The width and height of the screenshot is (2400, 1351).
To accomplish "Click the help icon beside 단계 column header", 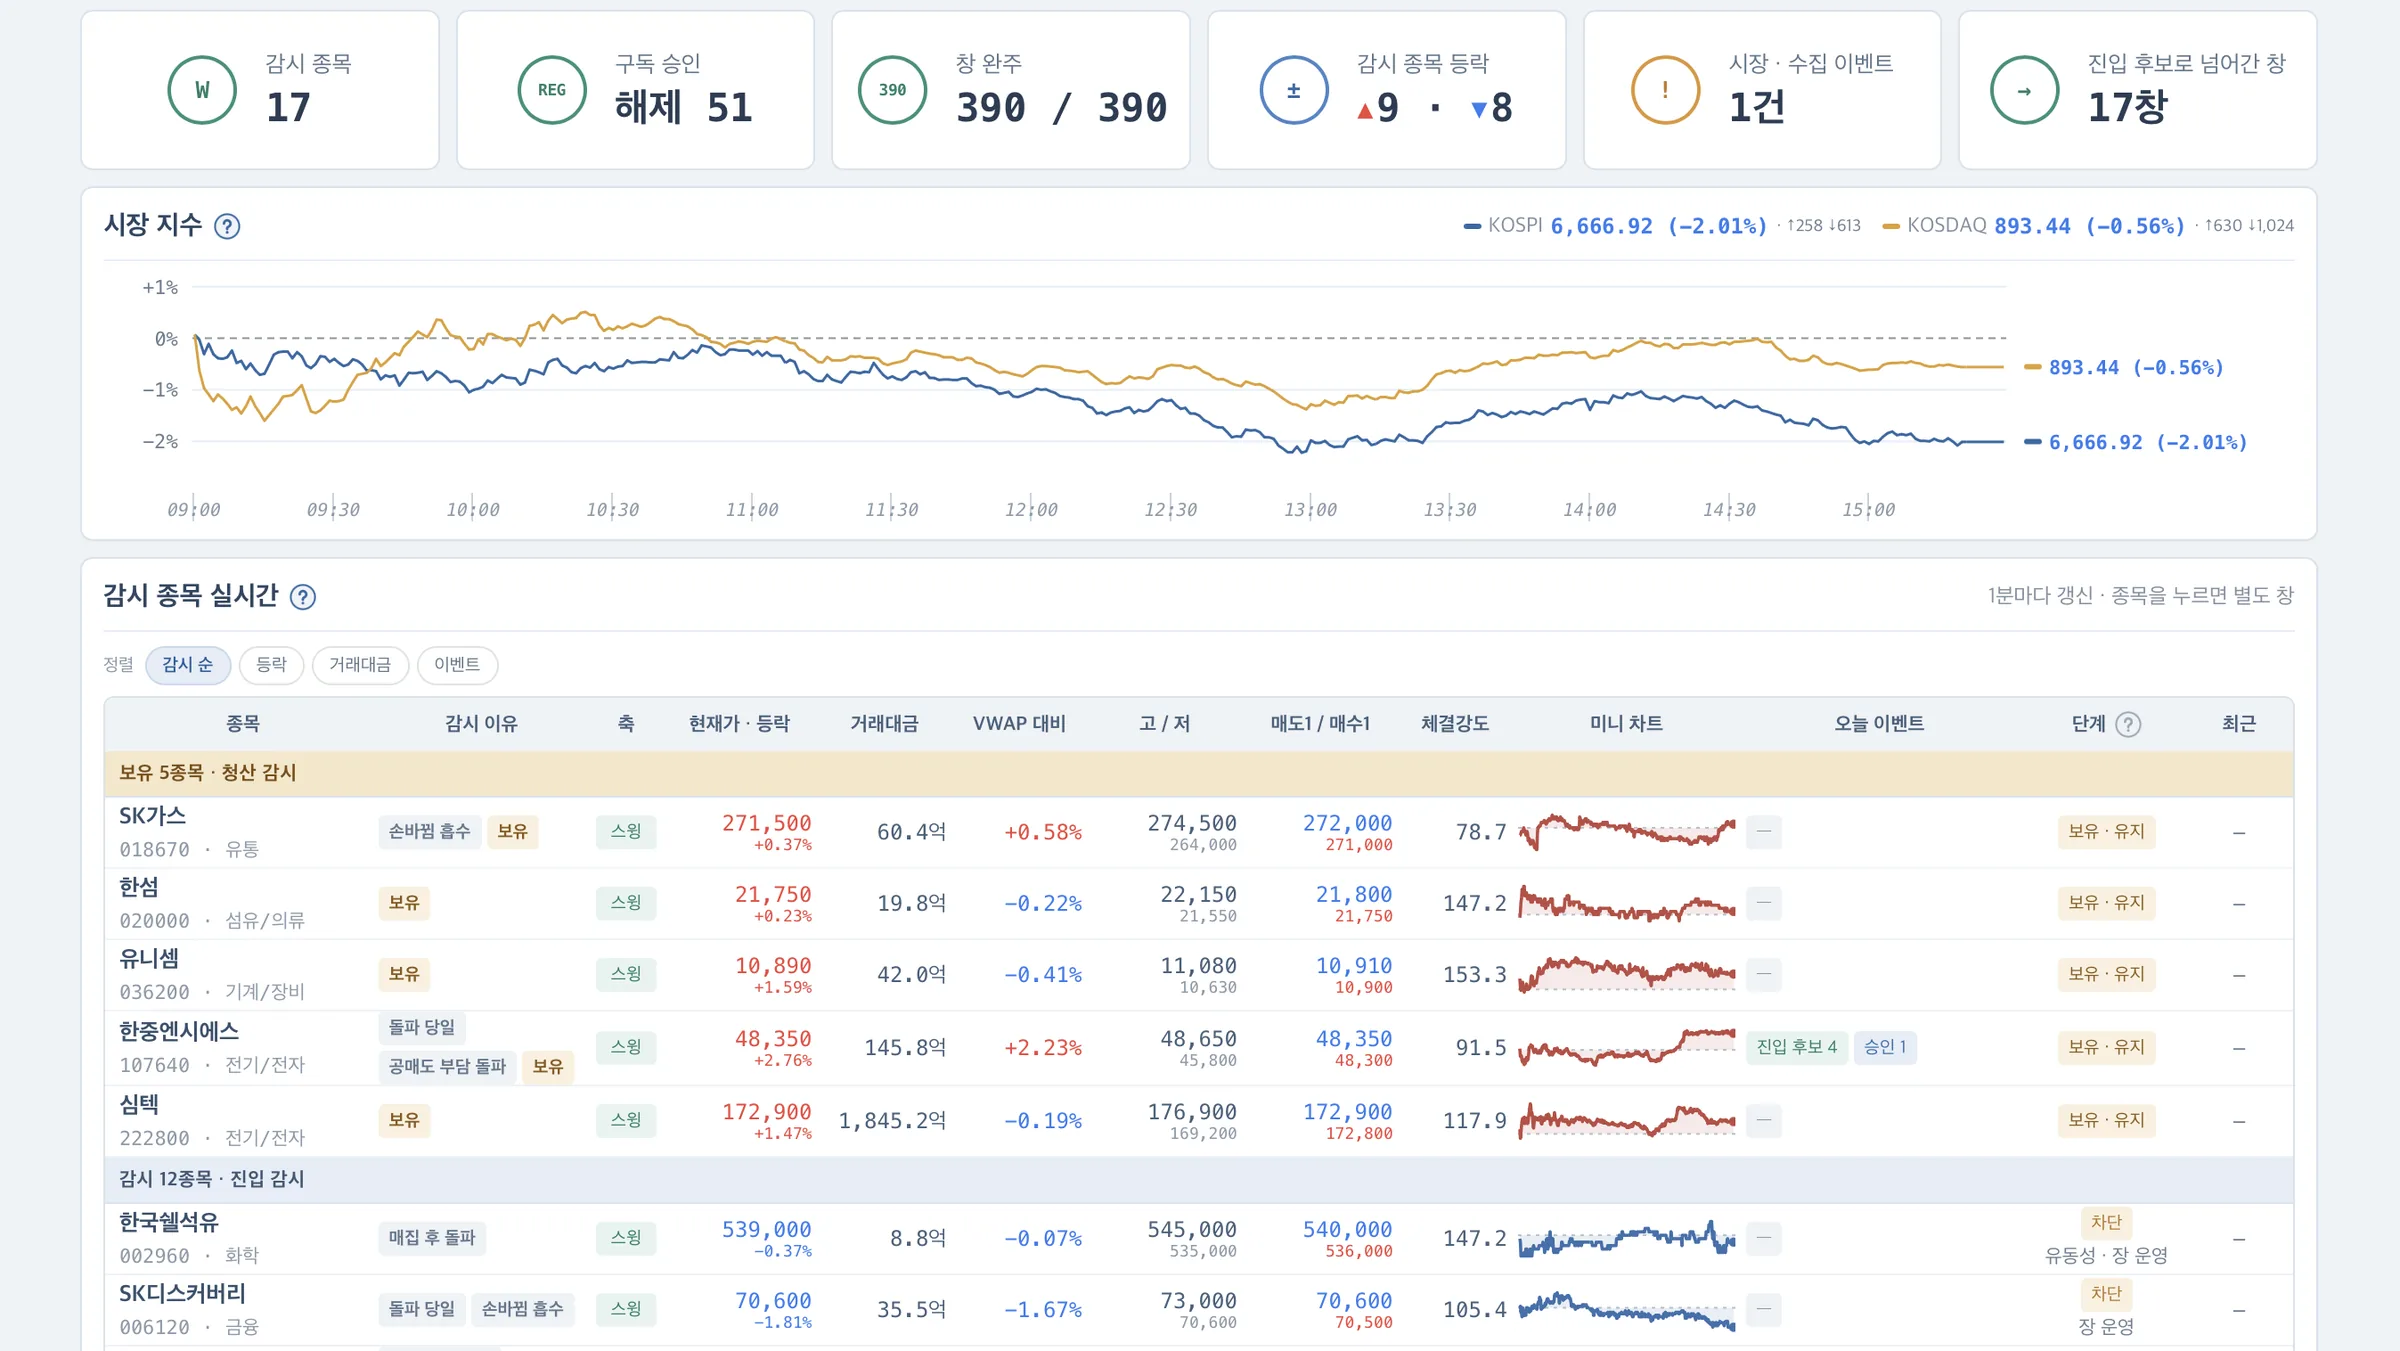I will click(2128, 724).
